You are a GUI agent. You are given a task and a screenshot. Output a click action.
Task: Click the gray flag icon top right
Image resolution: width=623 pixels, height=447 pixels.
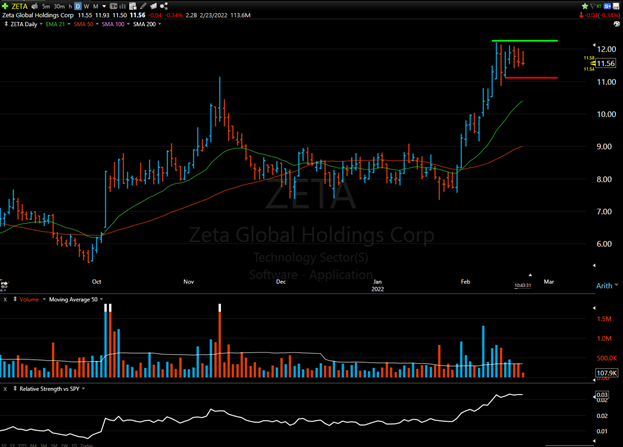pyautogui.click(x=592, y=6)
